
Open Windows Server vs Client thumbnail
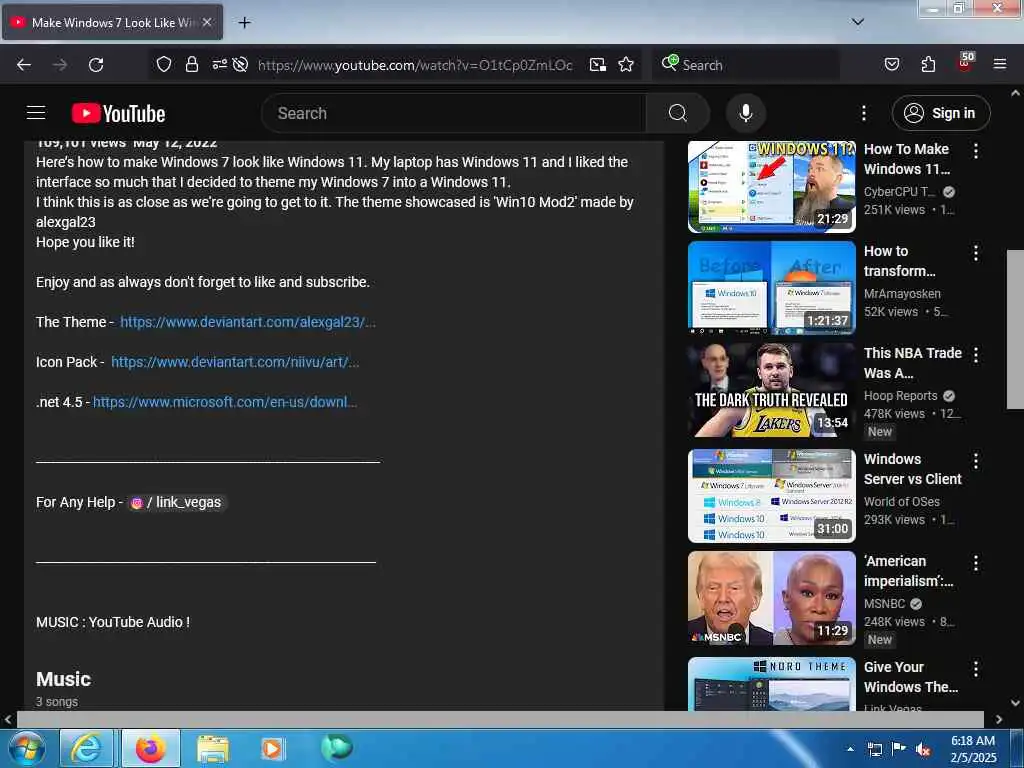771,496
